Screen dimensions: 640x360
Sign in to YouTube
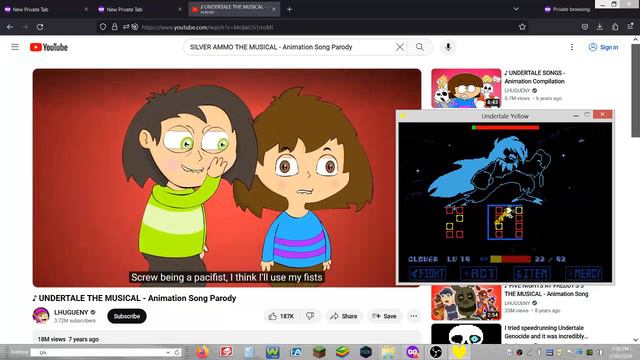pos(603,47)
